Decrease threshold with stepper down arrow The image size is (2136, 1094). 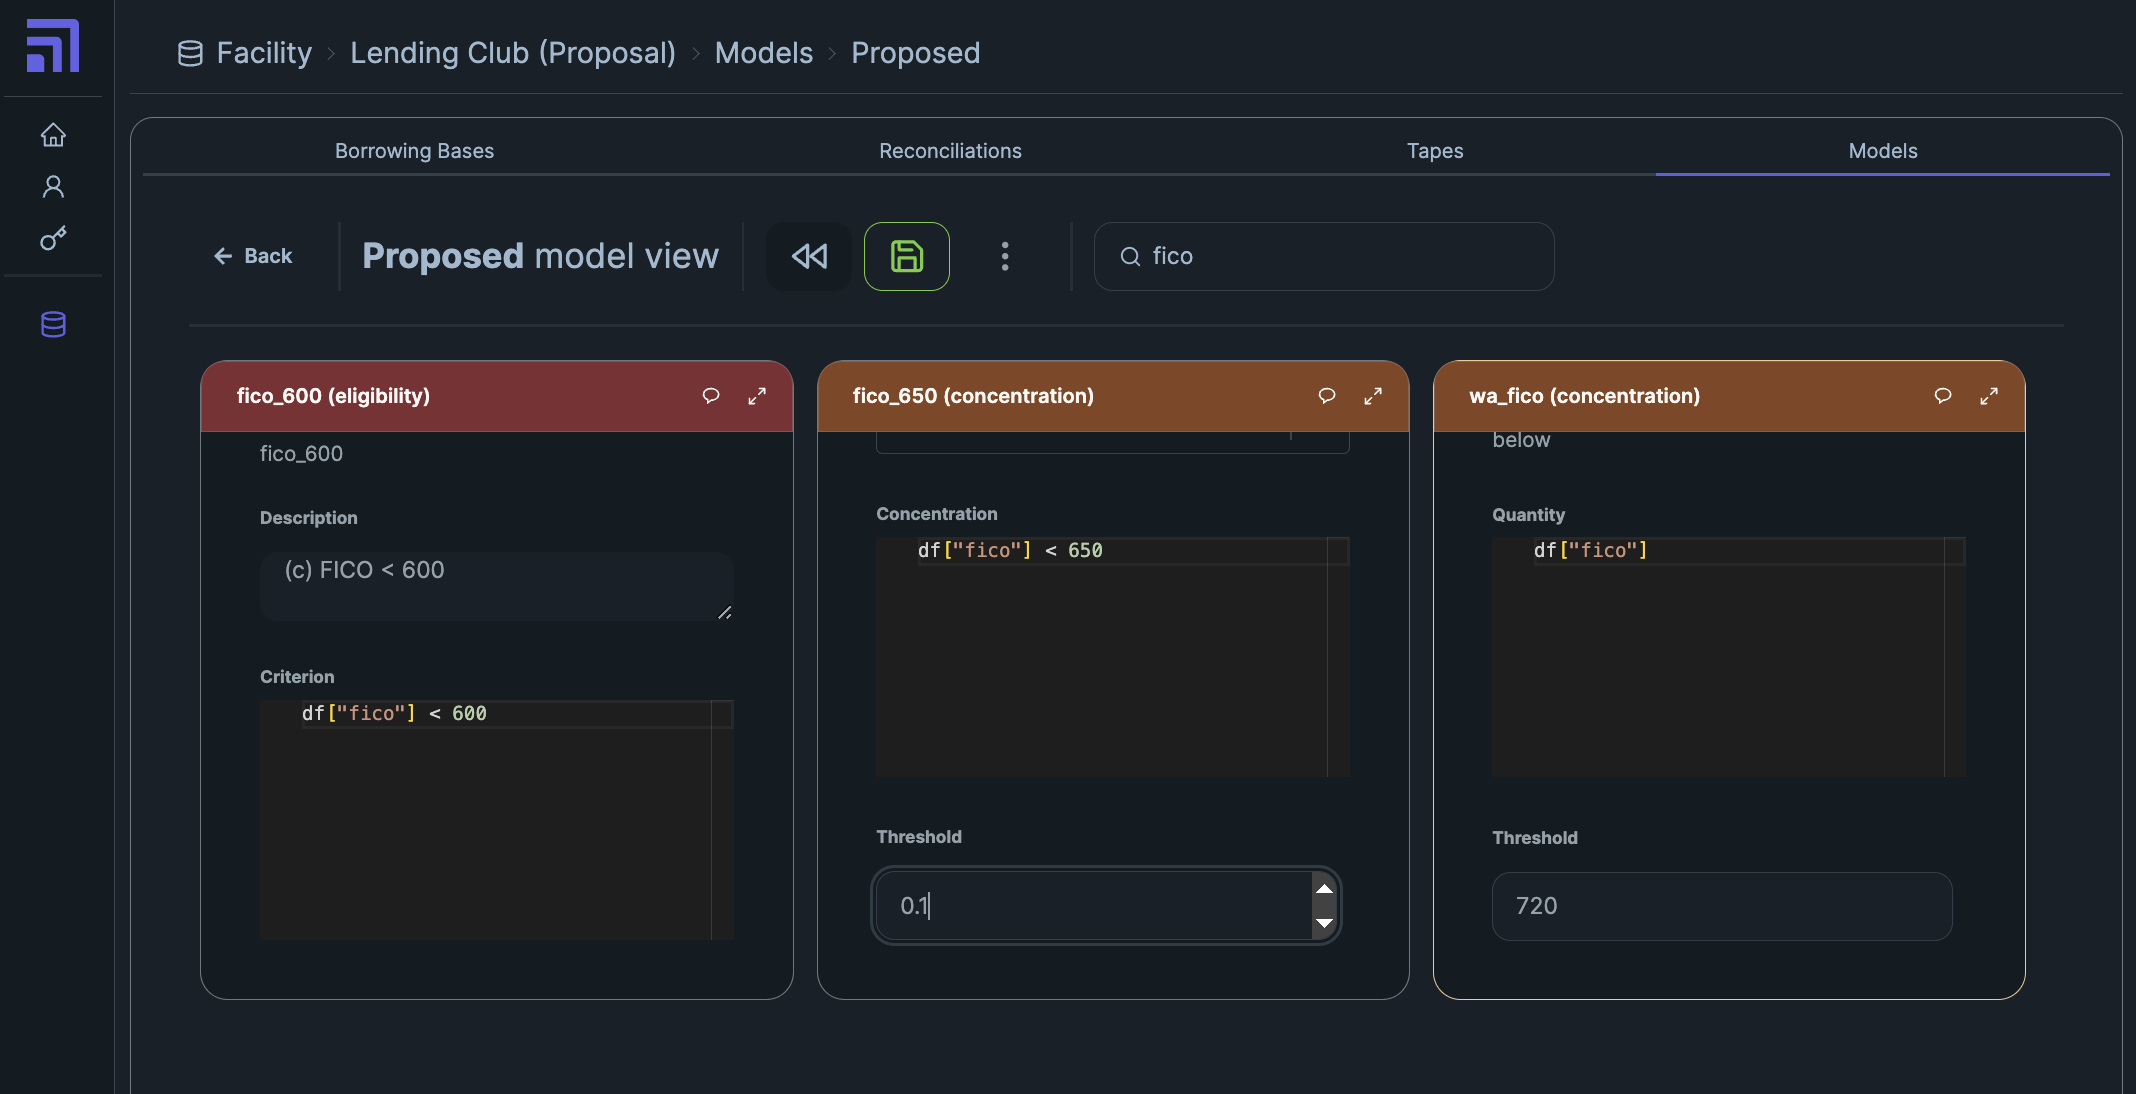1324,923
